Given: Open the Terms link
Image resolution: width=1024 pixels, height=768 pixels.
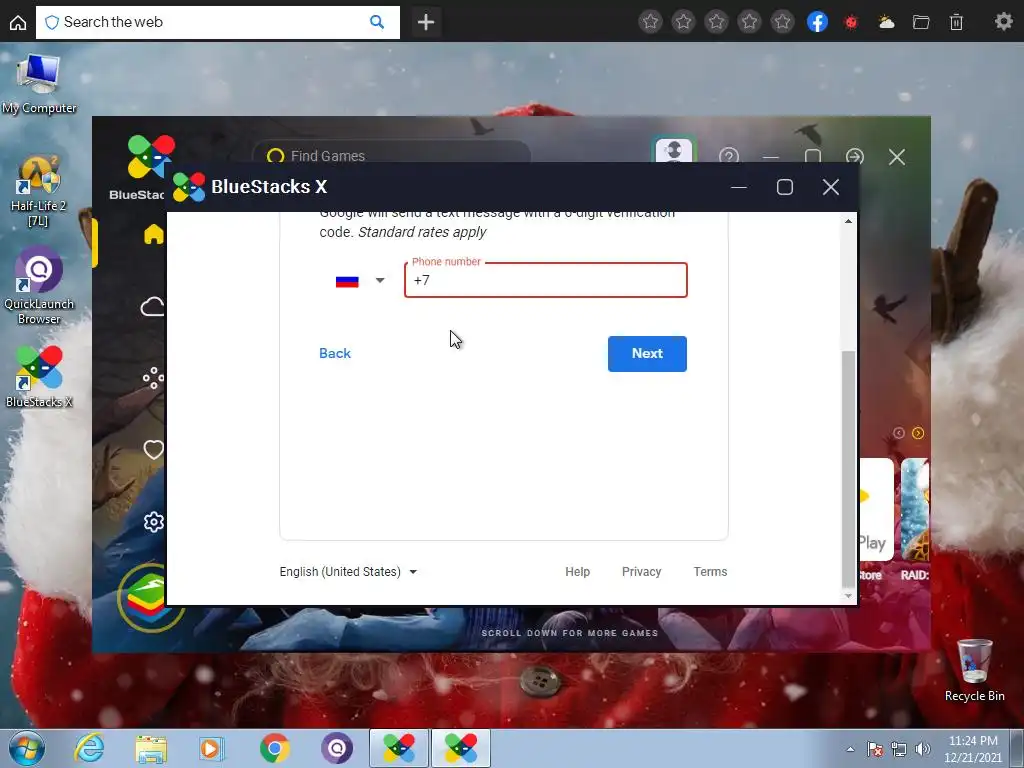Looking at the screenshot, I should (710, 571).
